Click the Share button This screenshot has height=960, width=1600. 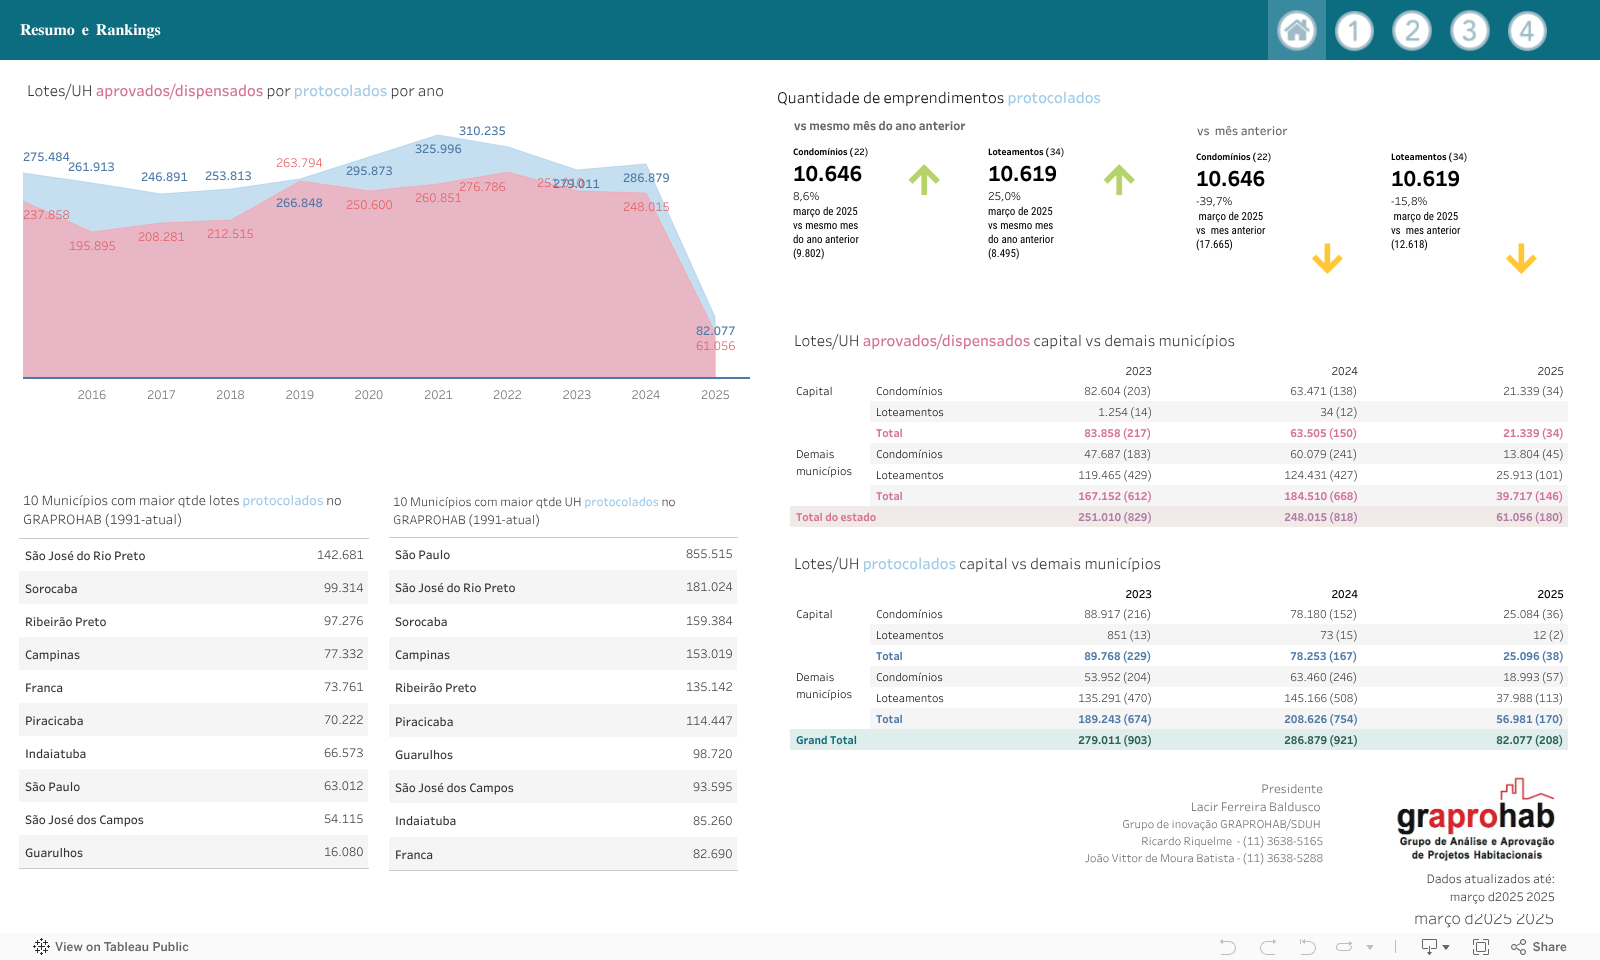pyautogui.click(x=1539, y=947)
